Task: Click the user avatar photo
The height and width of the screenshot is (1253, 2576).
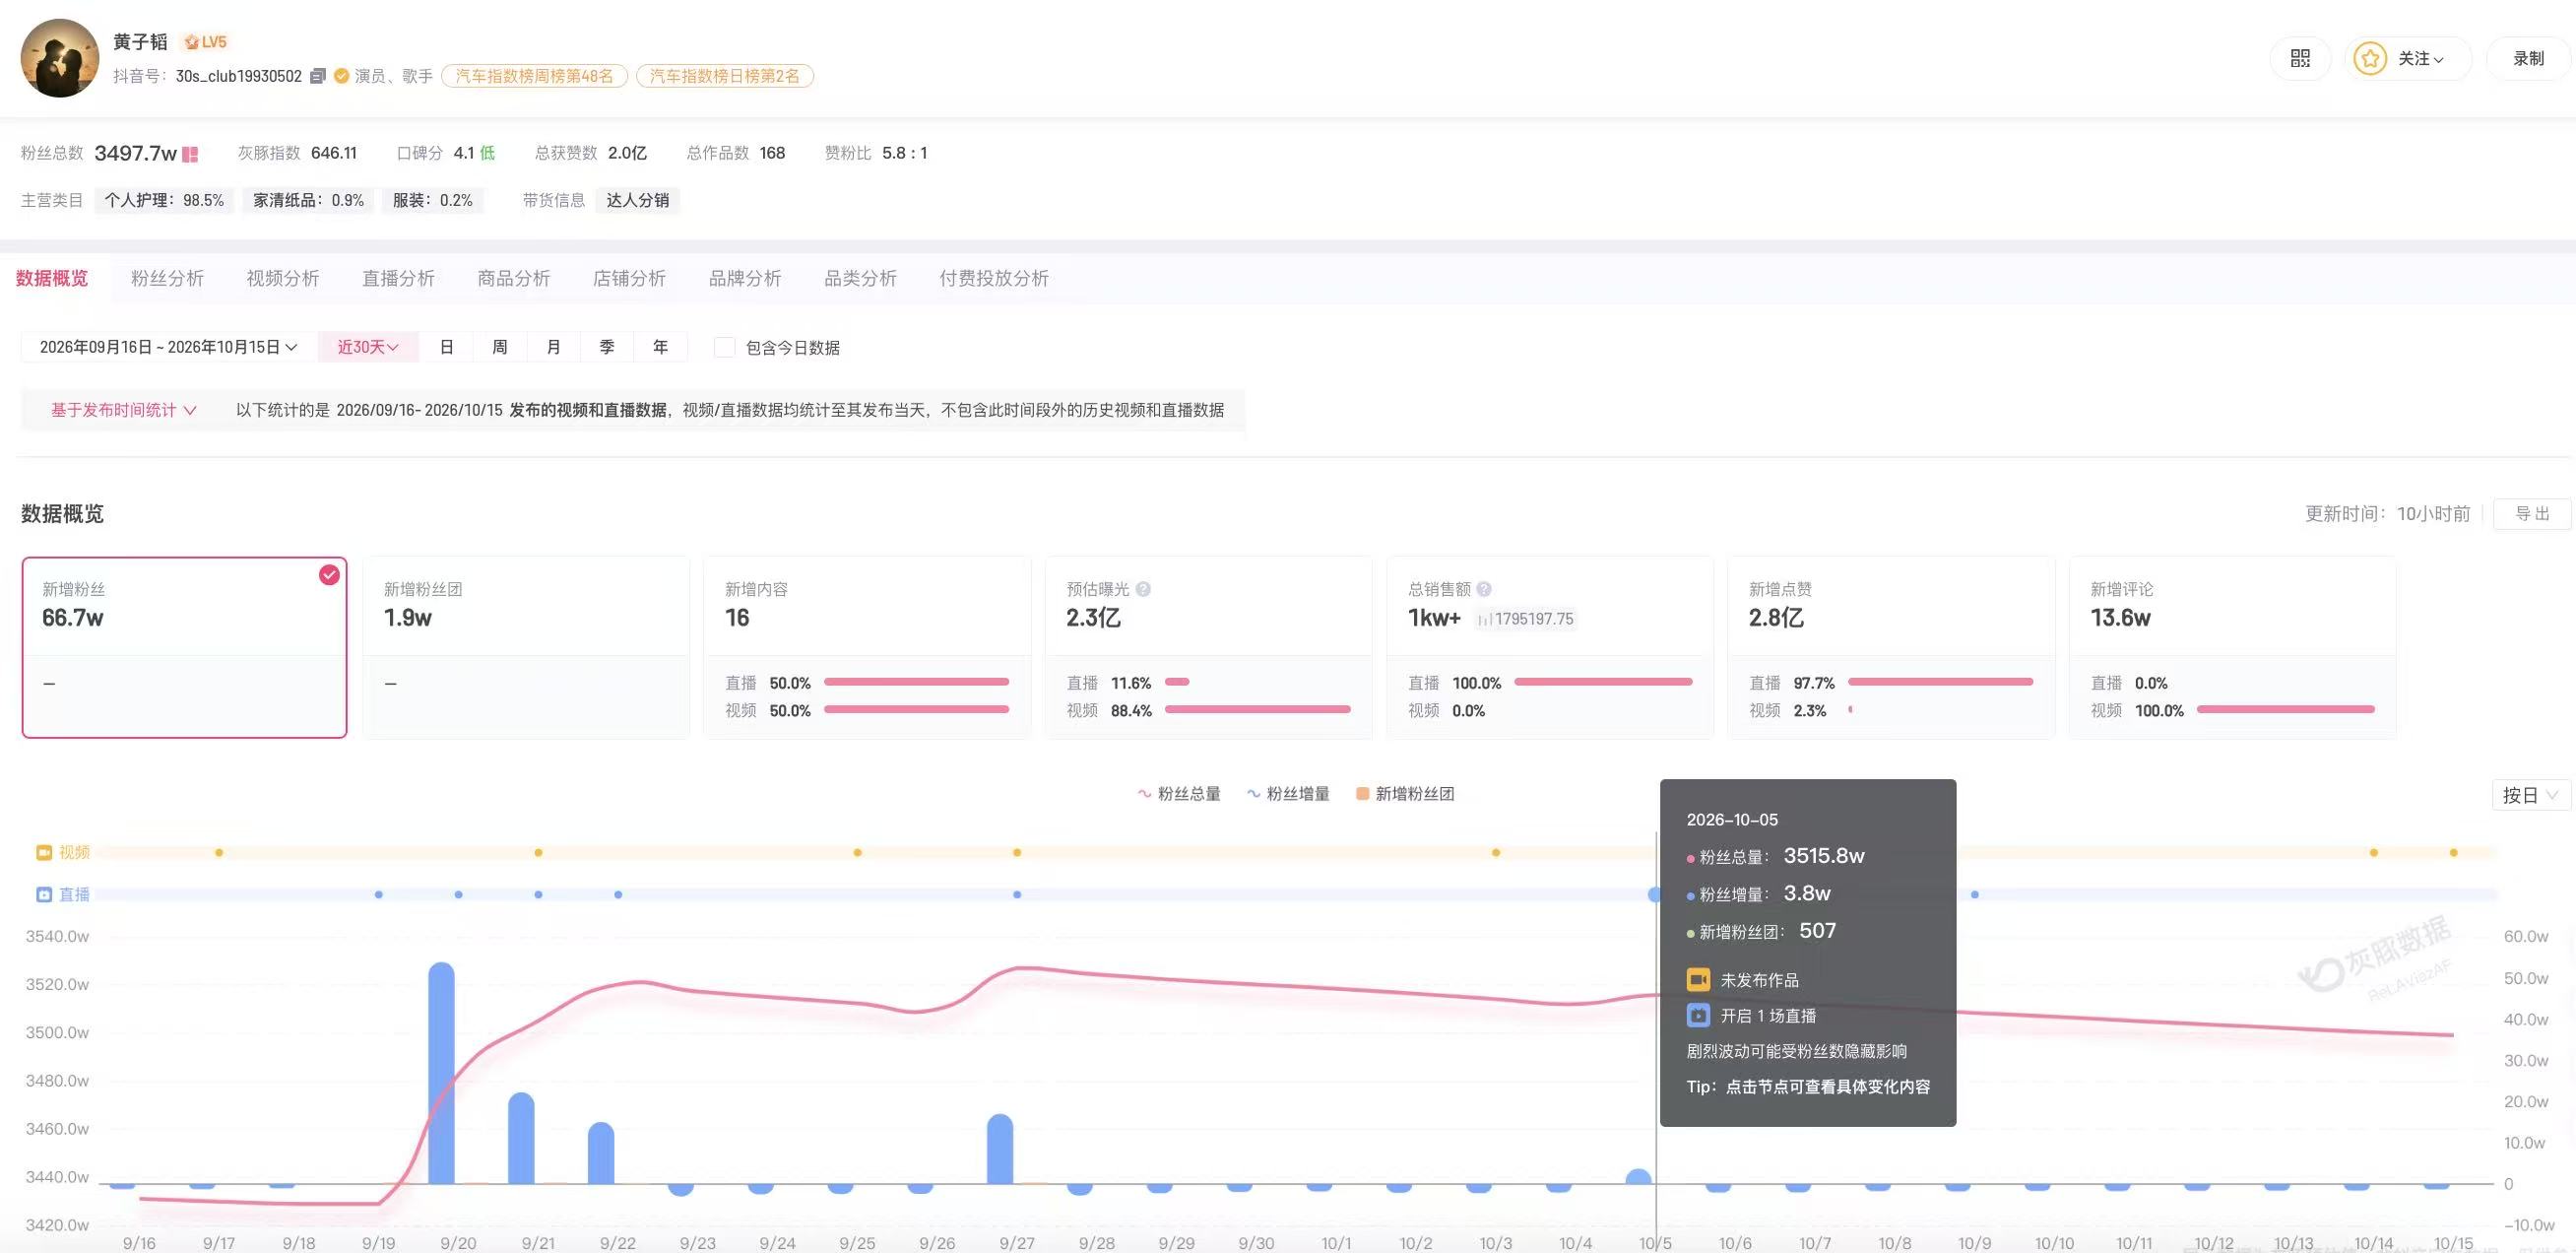Action: click(60, 58)
